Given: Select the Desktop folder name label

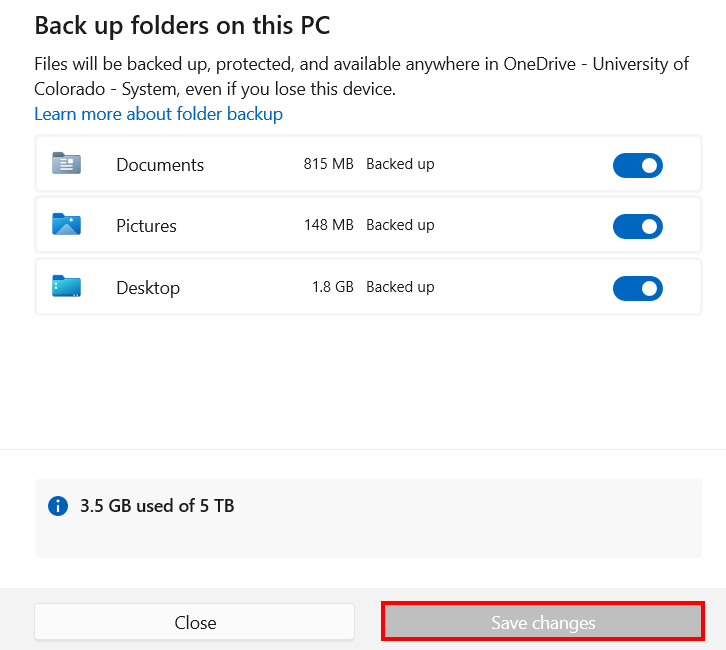Looking at the screenshot, I should click(148, 288).
